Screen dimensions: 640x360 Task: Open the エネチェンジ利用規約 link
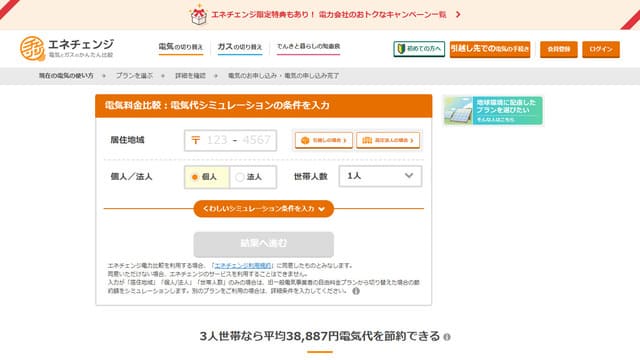[242, 266]
